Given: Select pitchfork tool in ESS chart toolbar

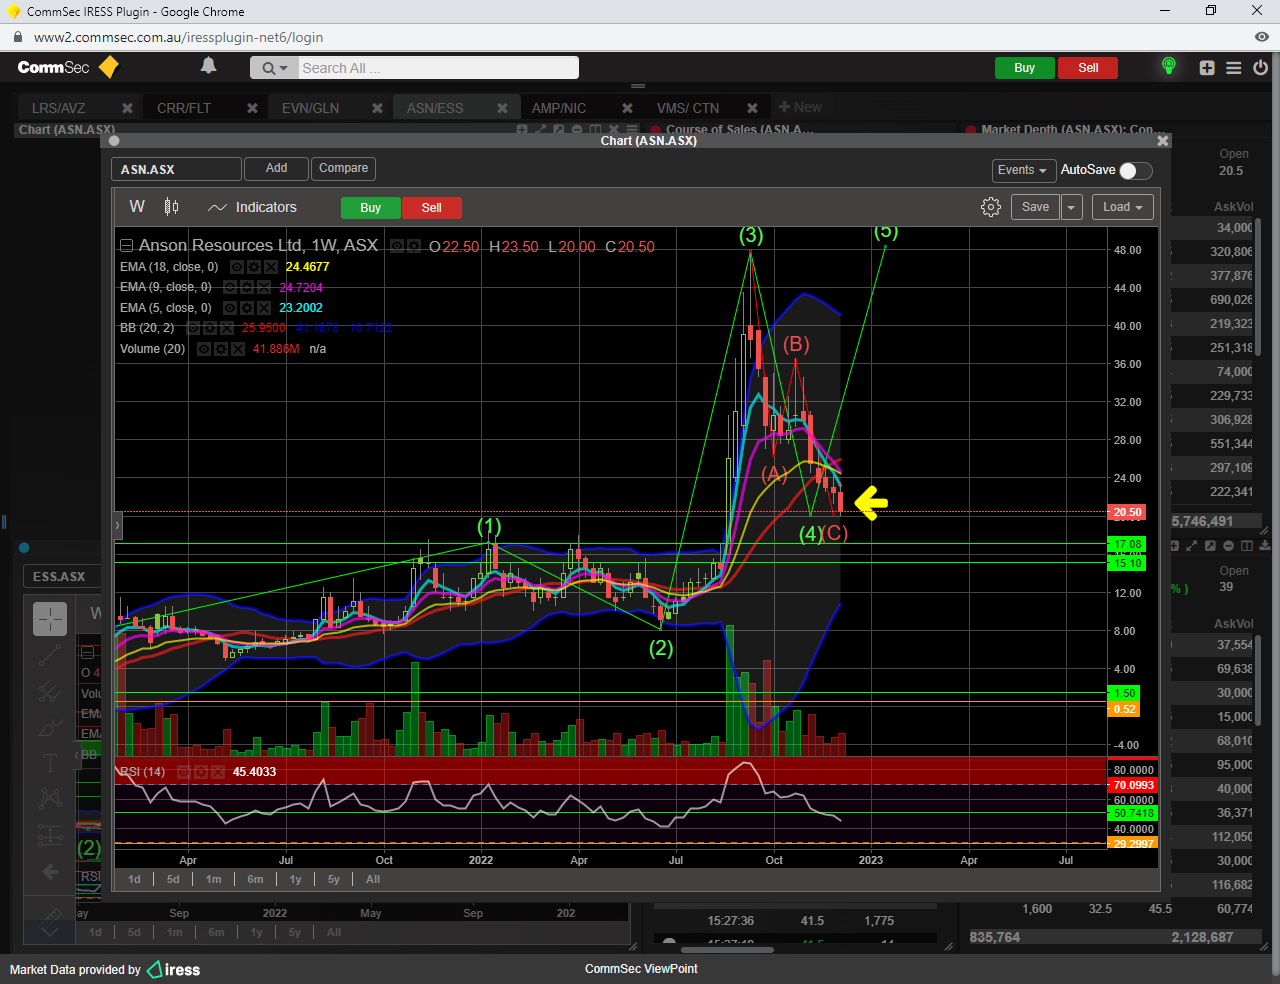Looking at the screenshot, I should pos(50,692).
